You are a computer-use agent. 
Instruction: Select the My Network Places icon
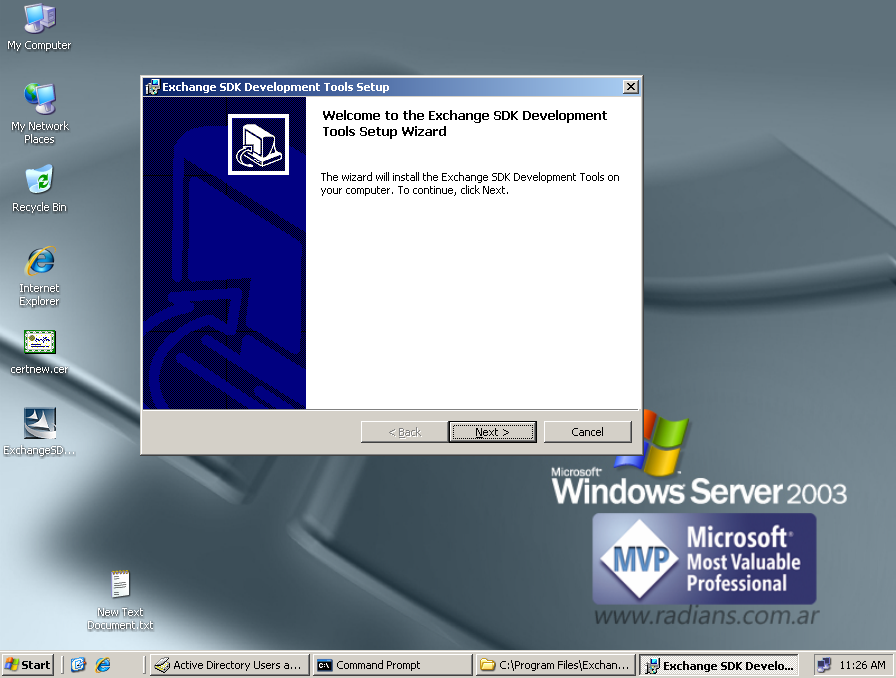coord(39,99)
